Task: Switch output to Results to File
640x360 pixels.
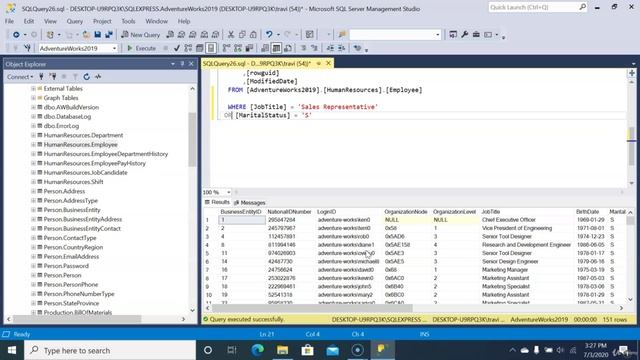Action: [x=288, y=48]
